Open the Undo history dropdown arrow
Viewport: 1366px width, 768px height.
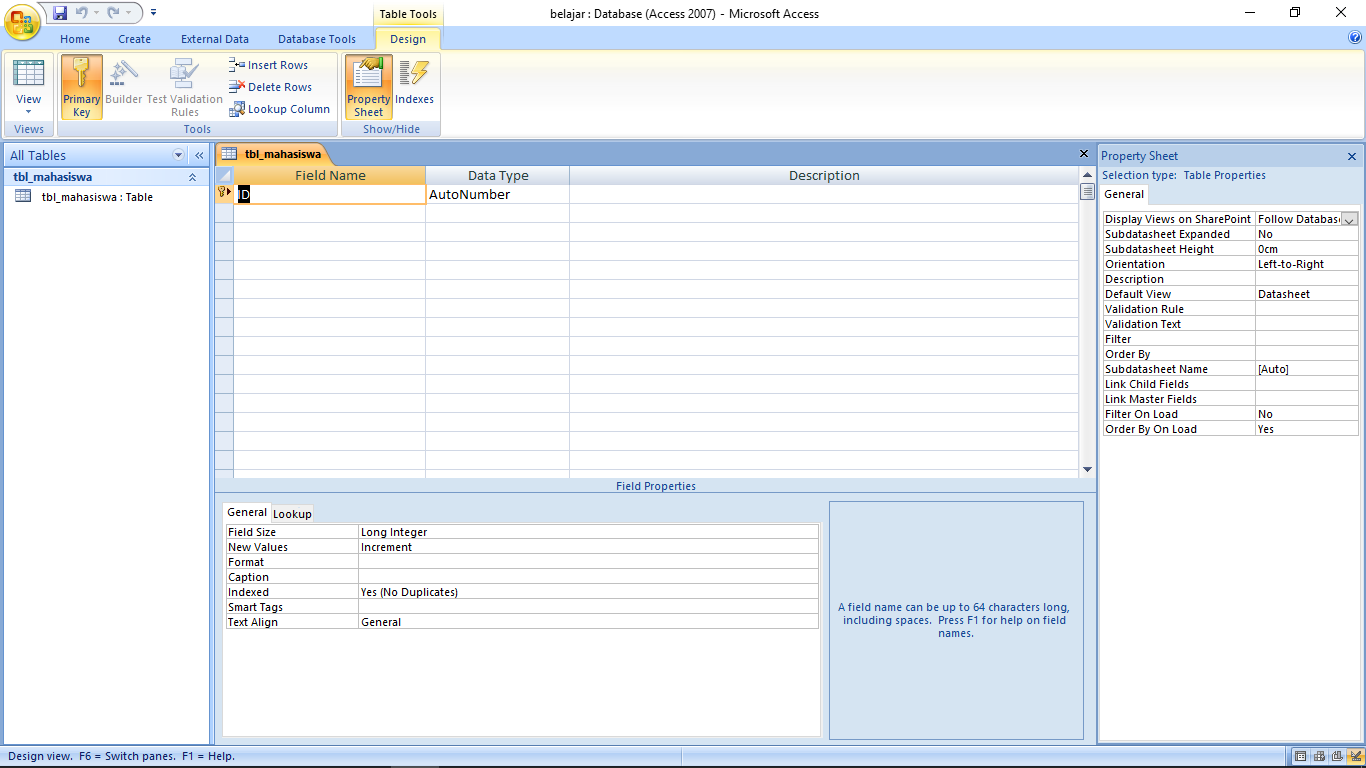click(96, 13)
